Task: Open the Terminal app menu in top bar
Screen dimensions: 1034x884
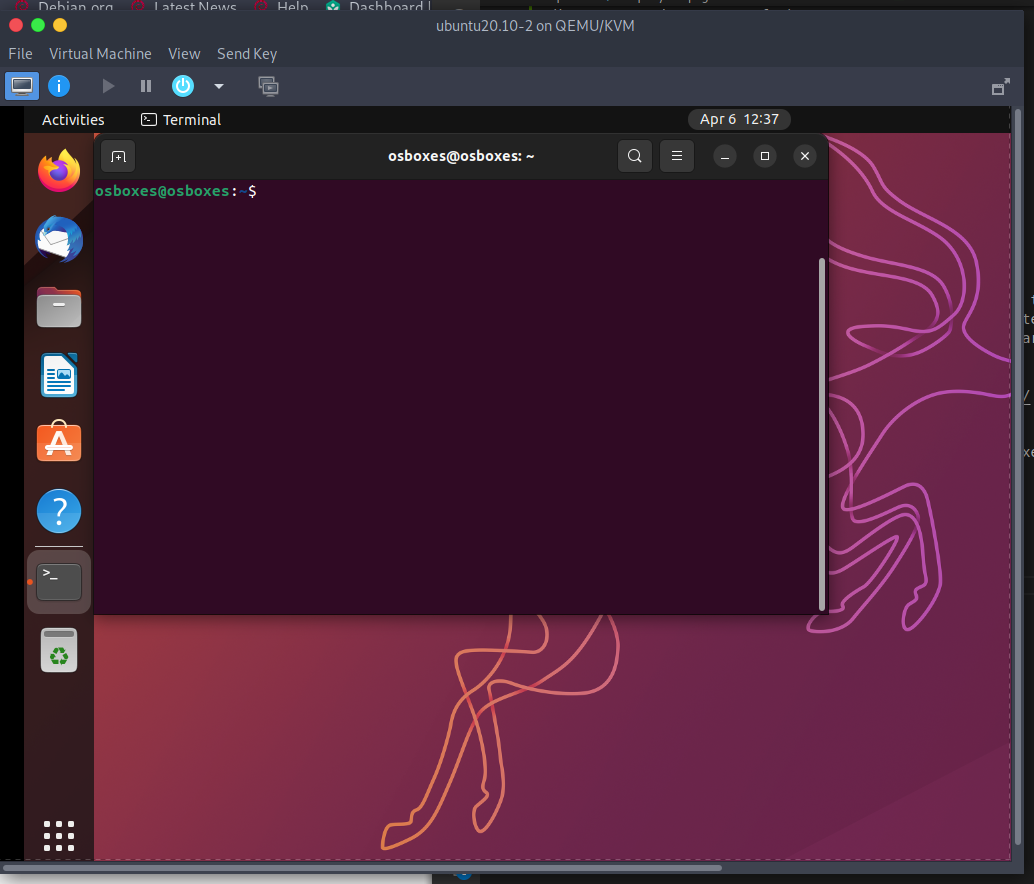Action: tap(181, 120)
